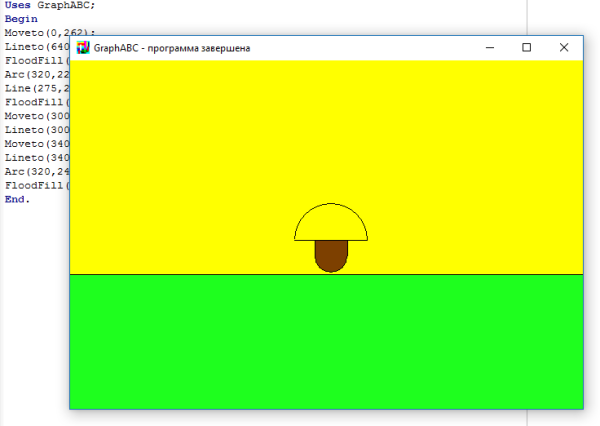Click the 'Begin' keyword in code
The image size is (600, 426).
click(21, 19)
